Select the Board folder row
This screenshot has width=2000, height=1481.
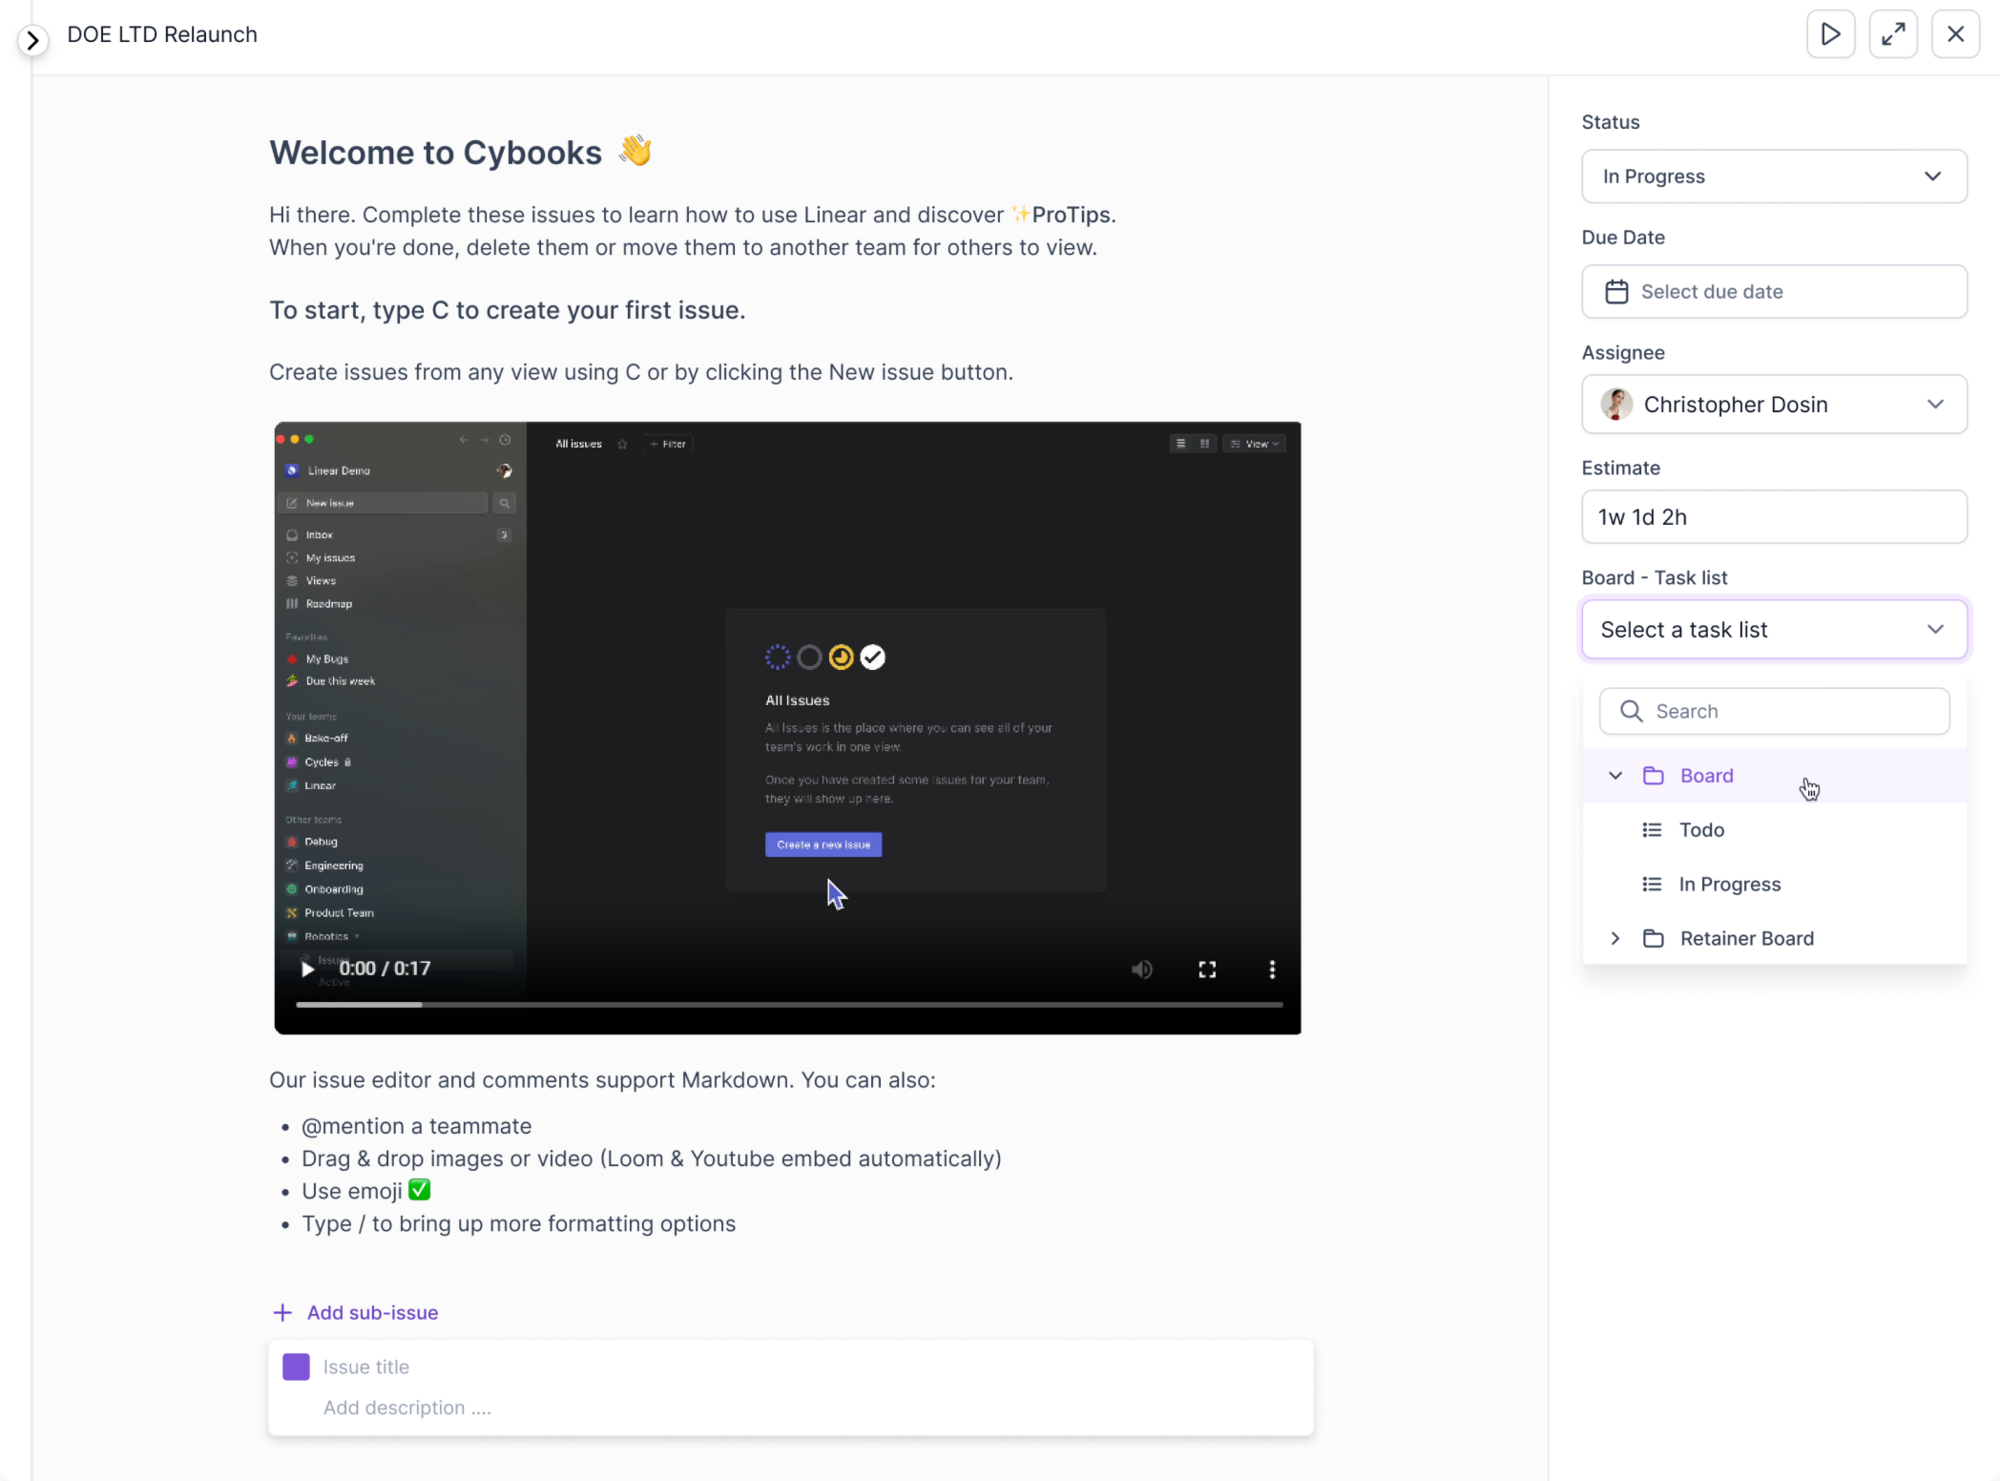point(1774,775)
